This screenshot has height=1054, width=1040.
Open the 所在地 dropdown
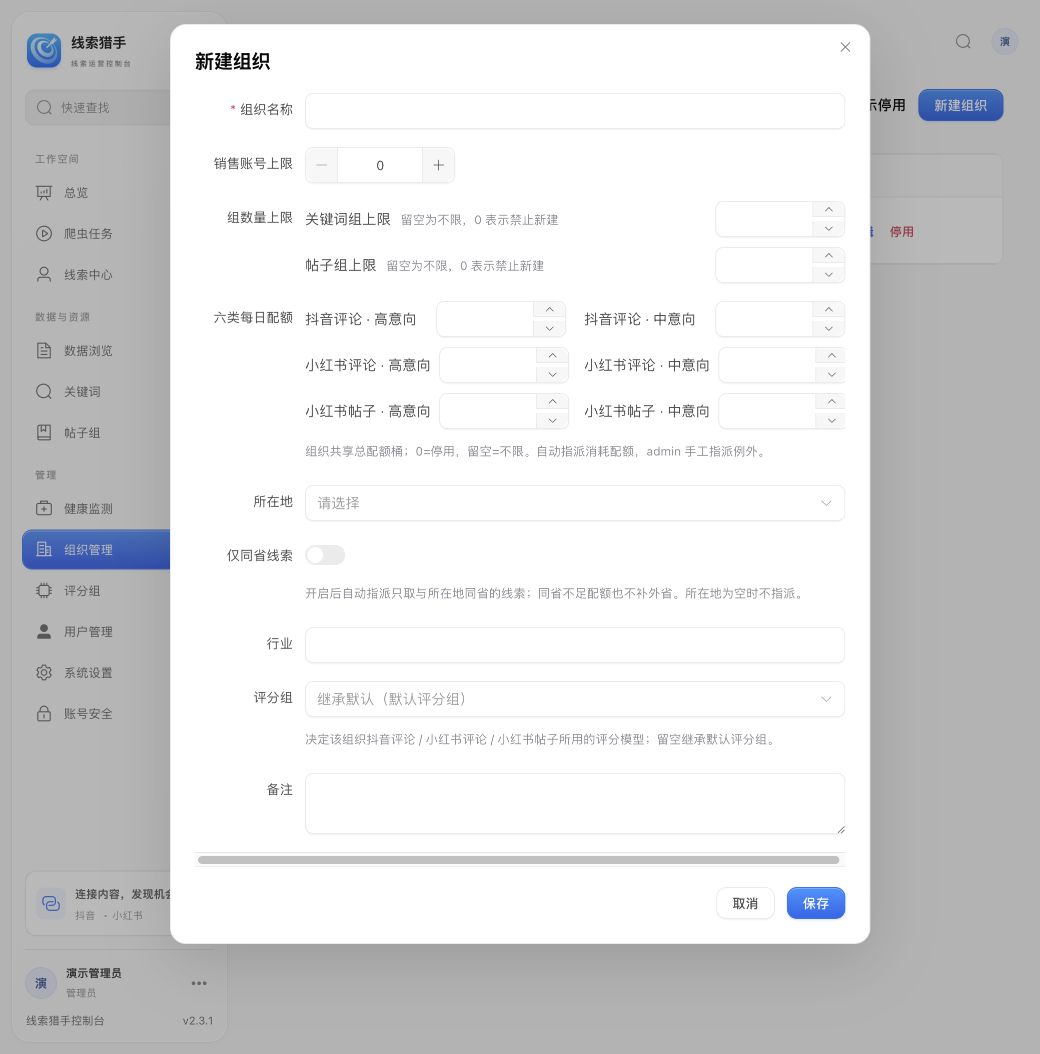point(575,503)
